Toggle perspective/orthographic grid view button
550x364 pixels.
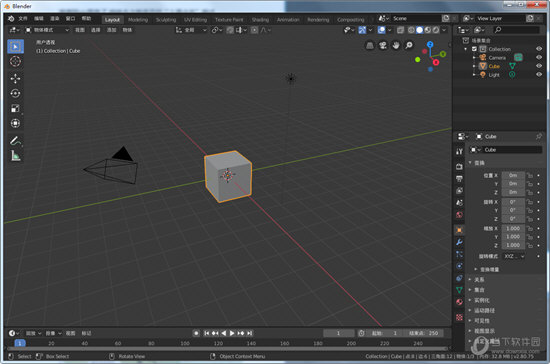(x=370, y=46)
